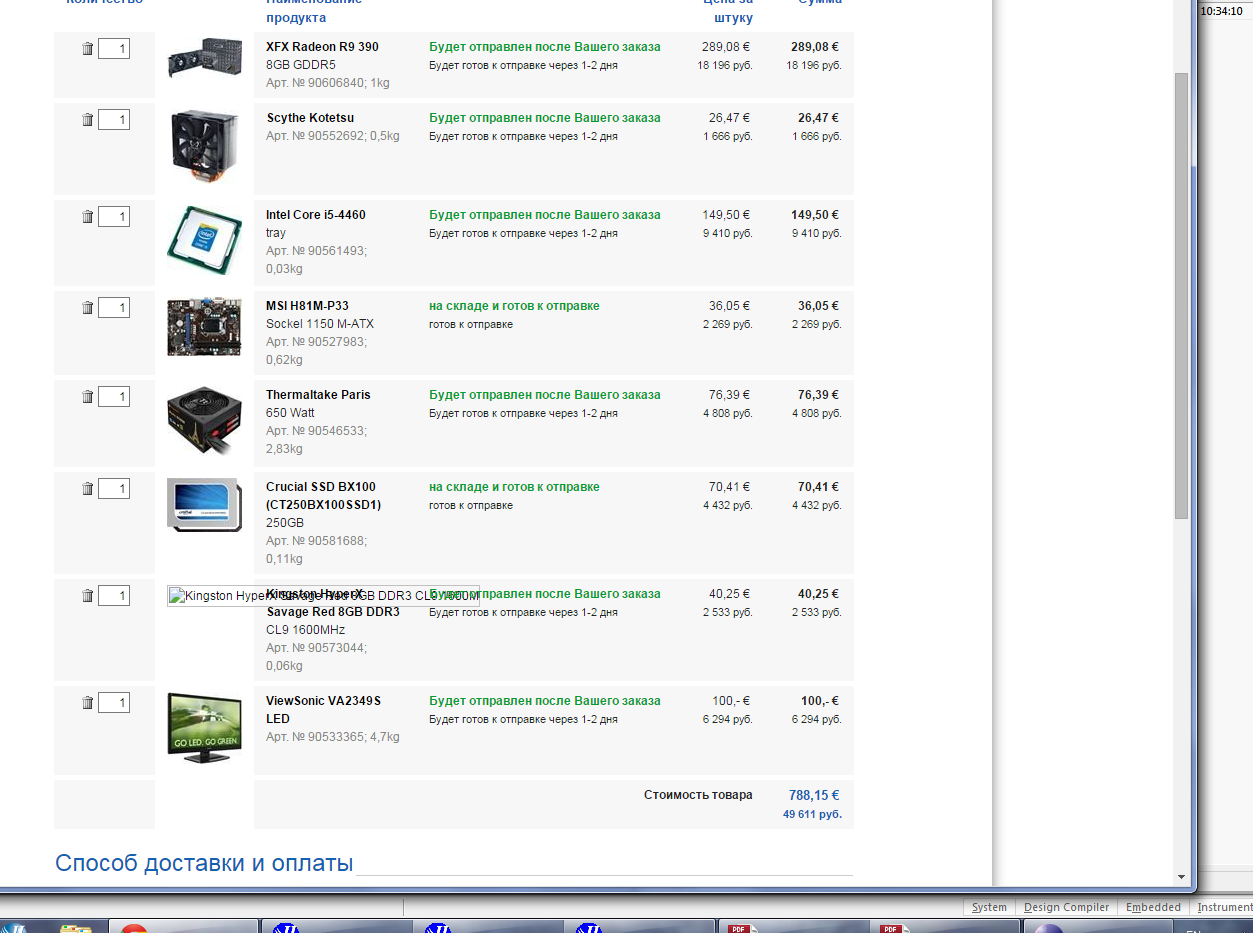The height and width of the screenshot is (933, 1253).
Task: Click total in rubles 49 611 руб.
Action: click(812, 814)
